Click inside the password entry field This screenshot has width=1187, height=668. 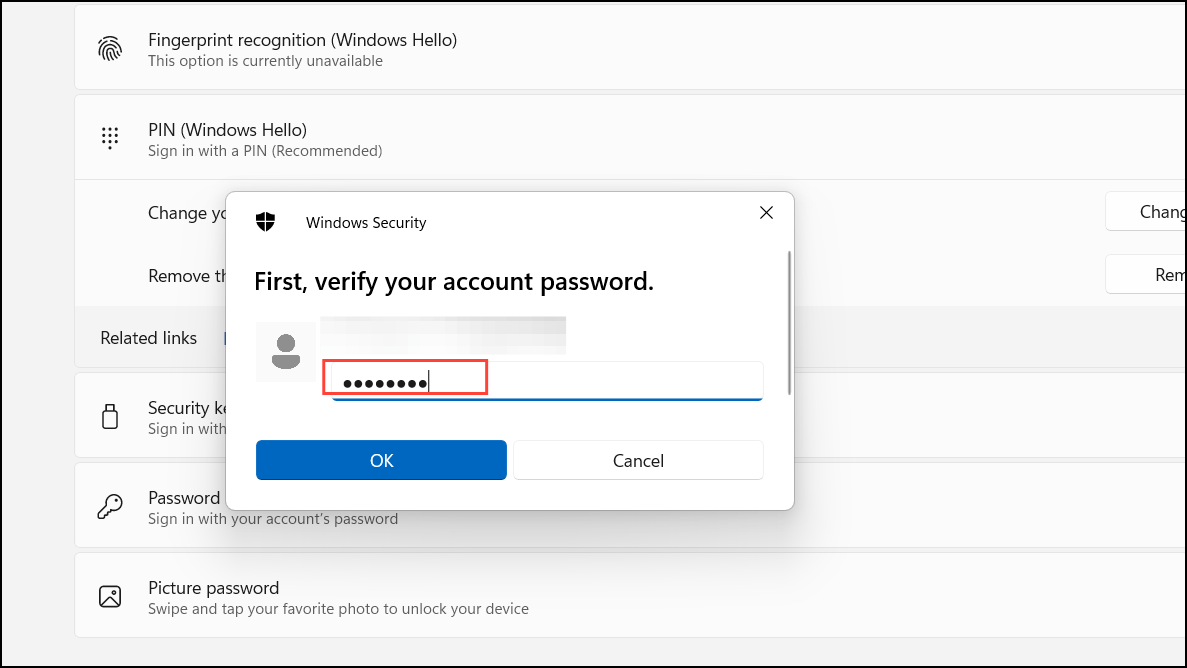(405, 378)
